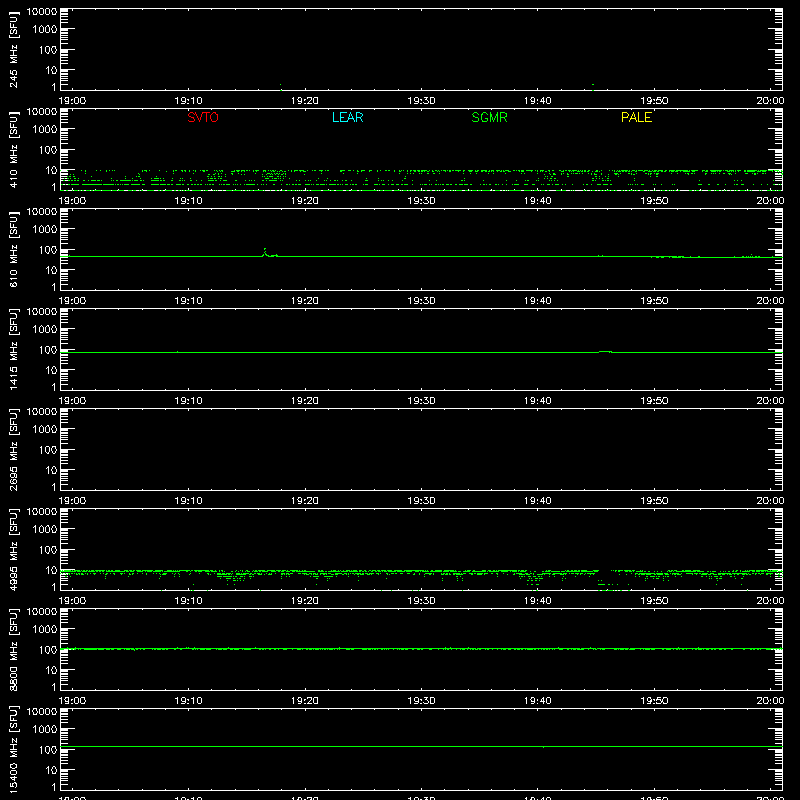Image resolution: width=800 pixels, height=800 pixels.
Task: Click 19:40 tick under the 4995 MHz panel
Action: click(538, 601)
